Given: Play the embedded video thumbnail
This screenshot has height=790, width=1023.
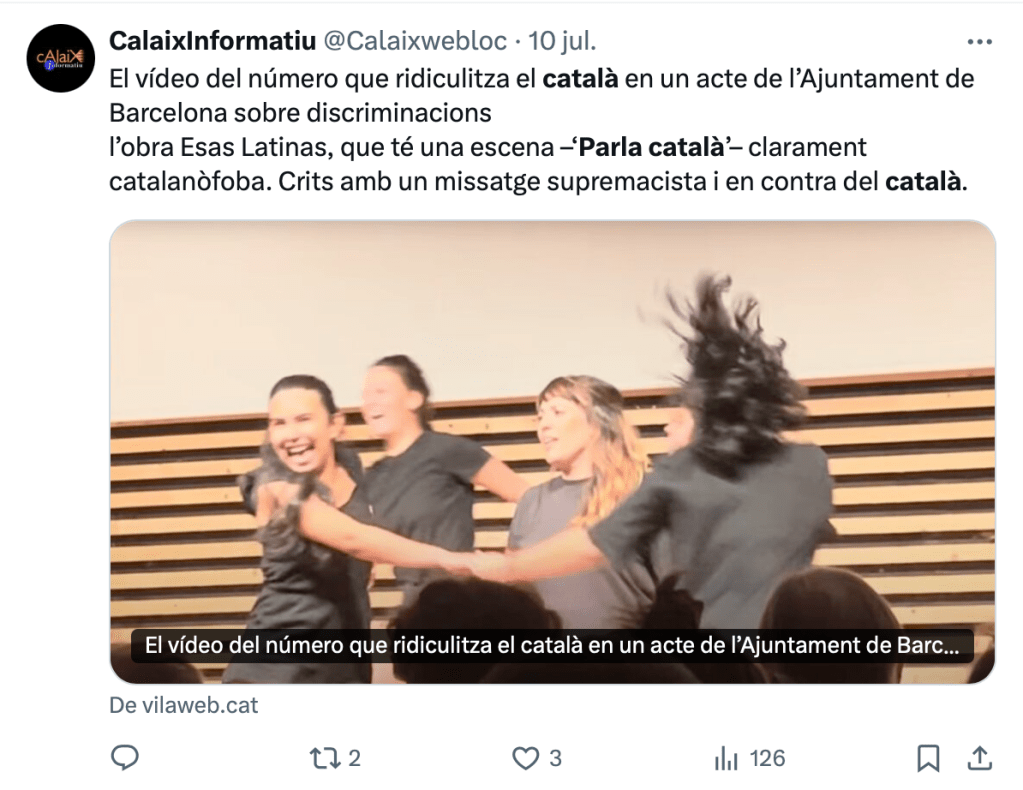Looking at the screenshot, I should [552, 451].
